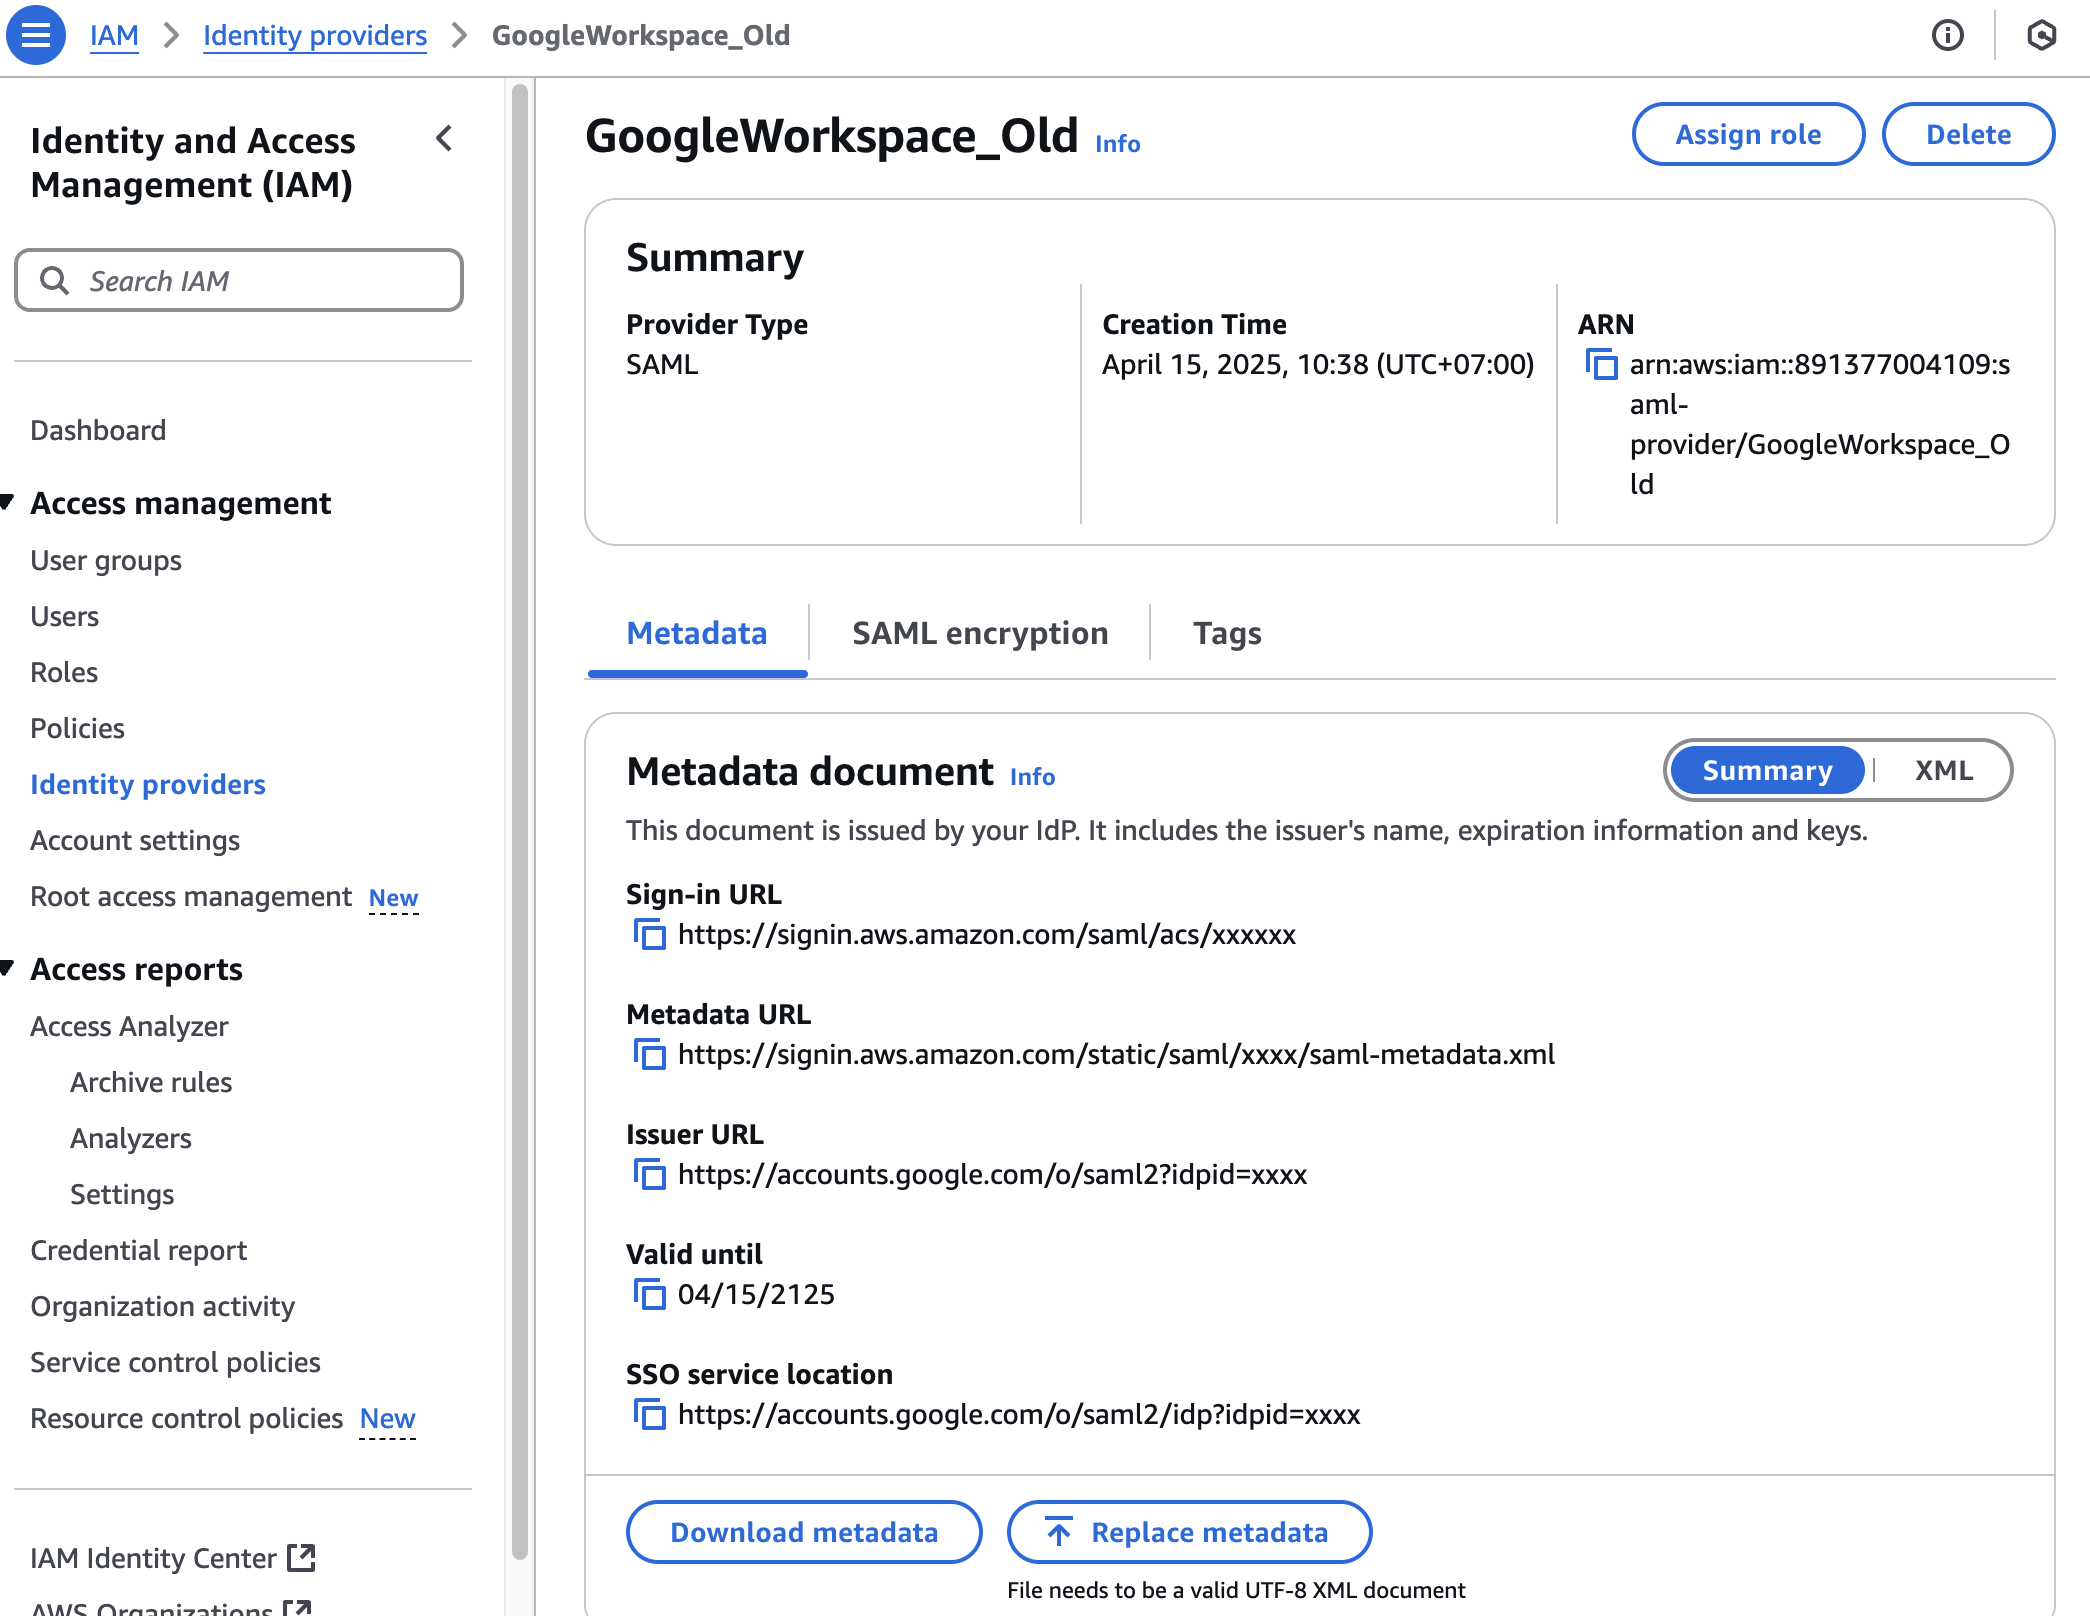The height and width of the screenshot is (1616, 2090).
Task: Click the sign-in URL text 'https://signin.aws.amazon.com/saml/acs/xxxxxx'
Action: [986, 935]
